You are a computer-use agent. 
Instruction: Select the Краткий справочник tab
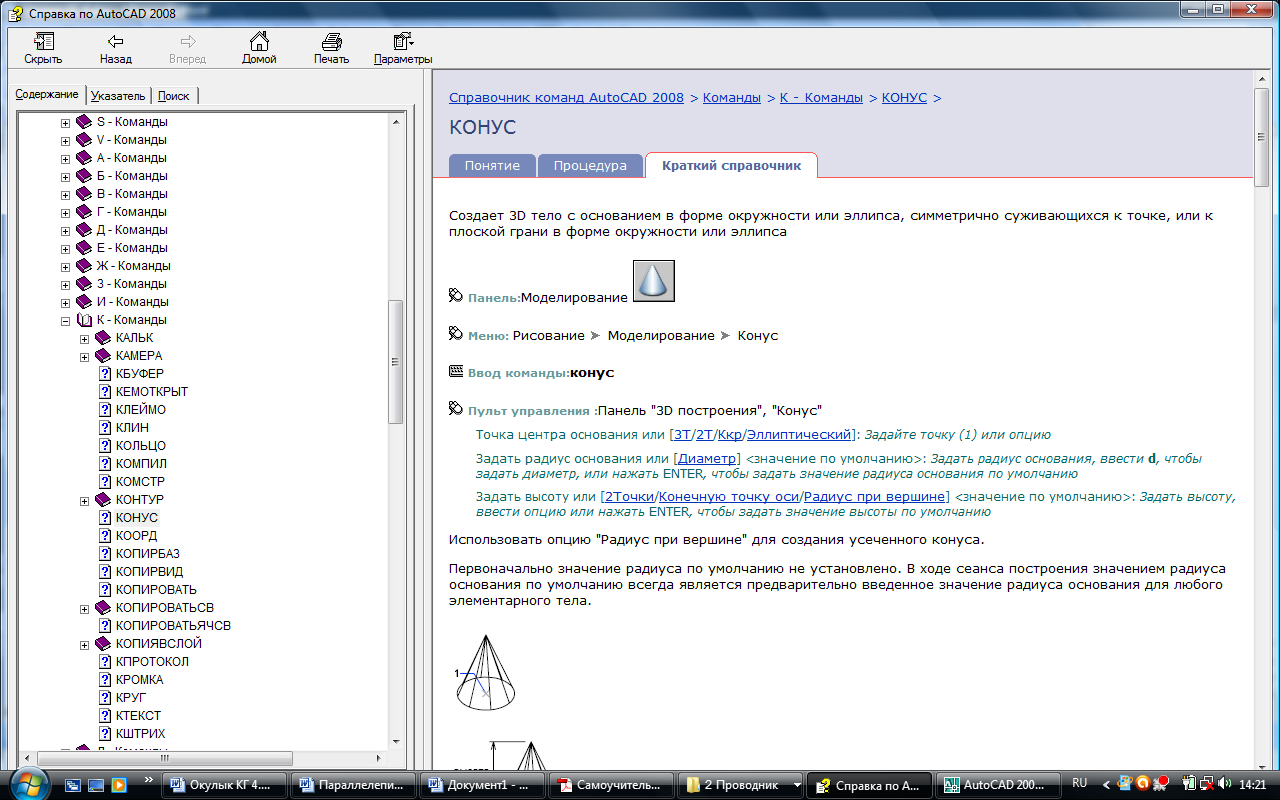(x=731, y=165)
